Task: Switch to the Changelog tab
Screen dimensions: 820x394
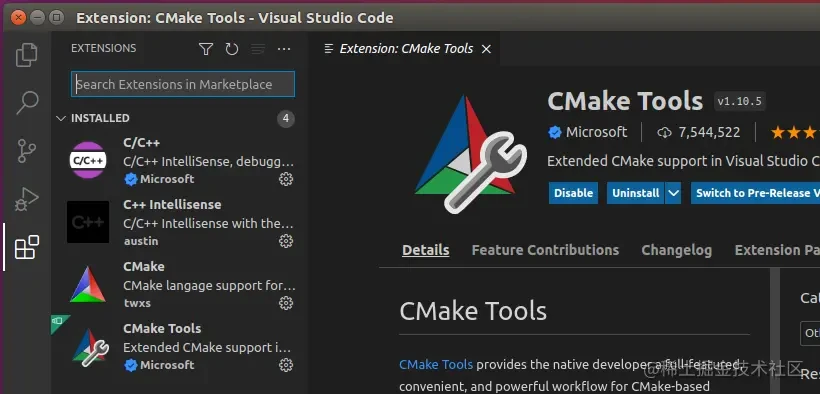Action: point(677,250)
